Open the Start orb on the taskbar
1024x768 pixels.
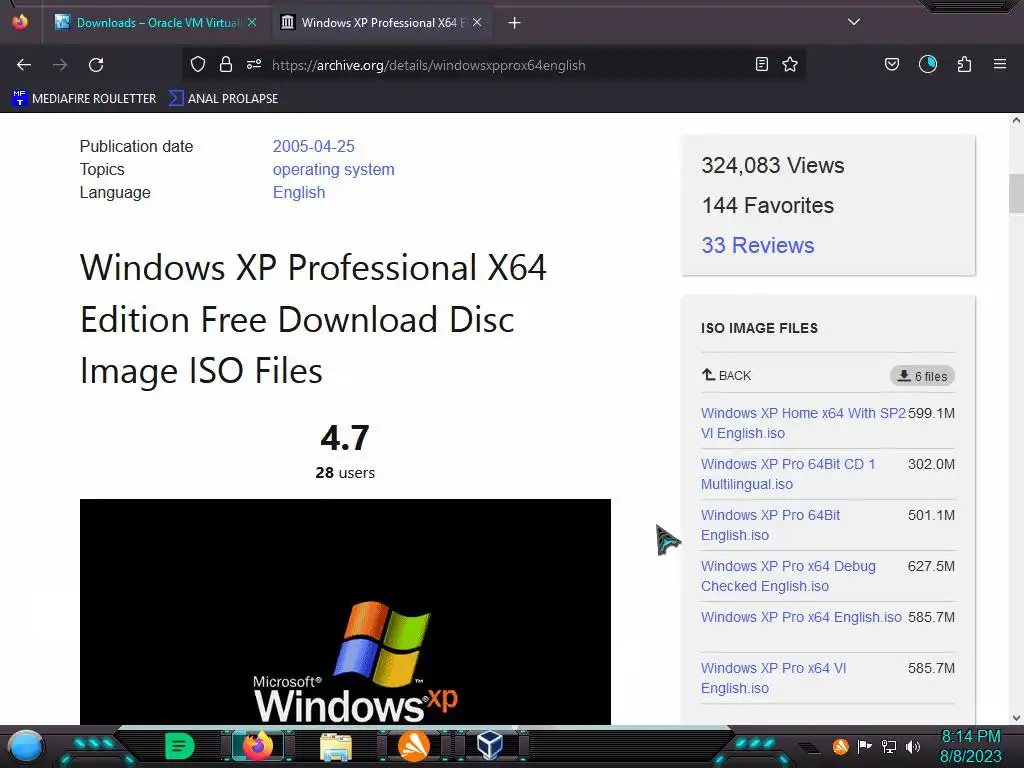(26, 746)
